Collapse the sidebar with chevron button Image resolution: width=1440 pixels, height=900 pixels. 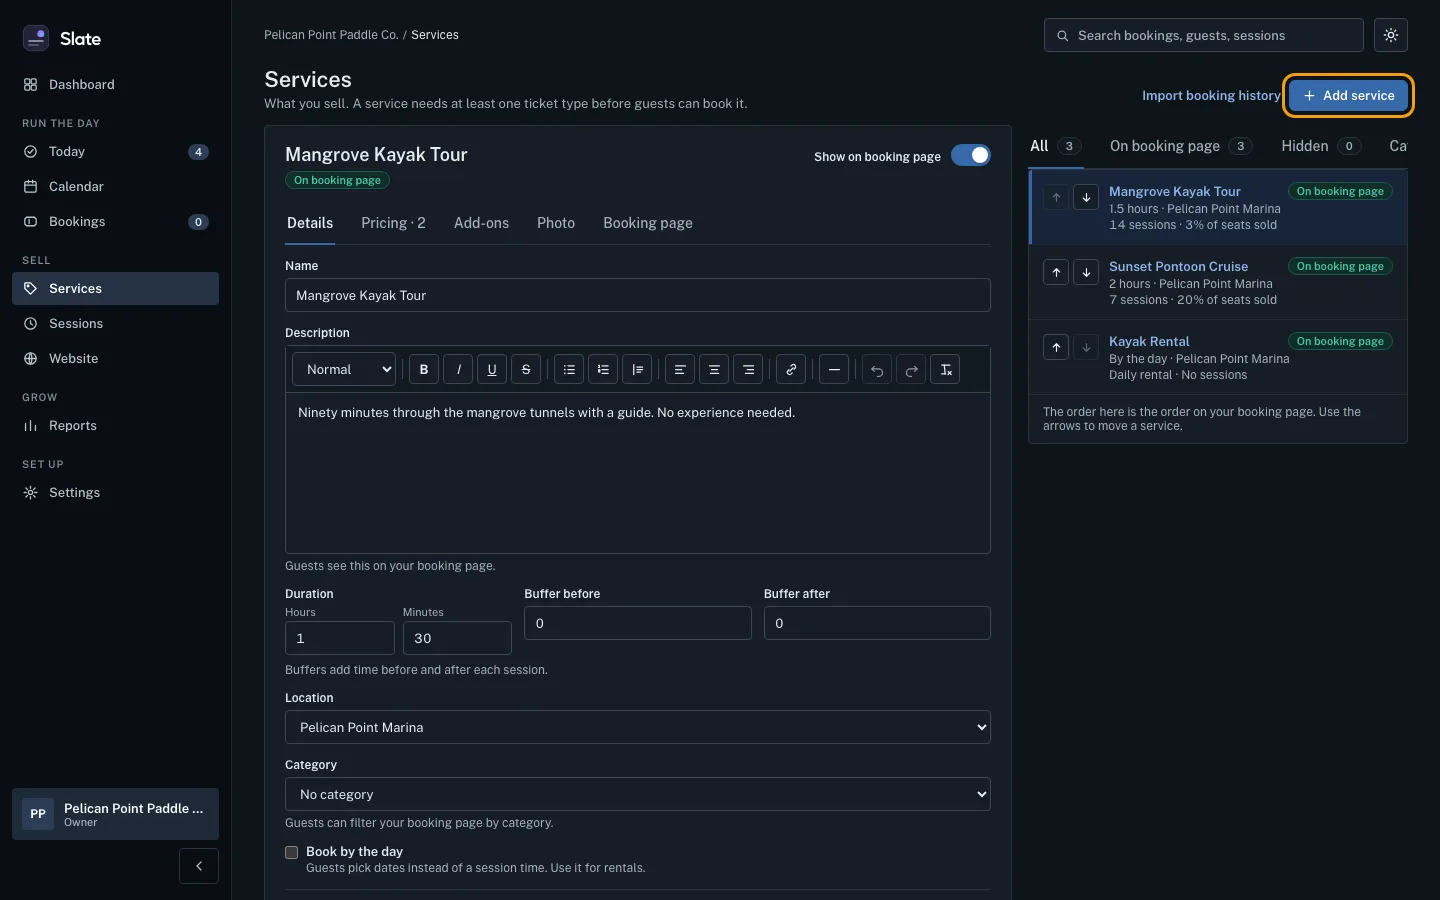click(x=199, y=866)
